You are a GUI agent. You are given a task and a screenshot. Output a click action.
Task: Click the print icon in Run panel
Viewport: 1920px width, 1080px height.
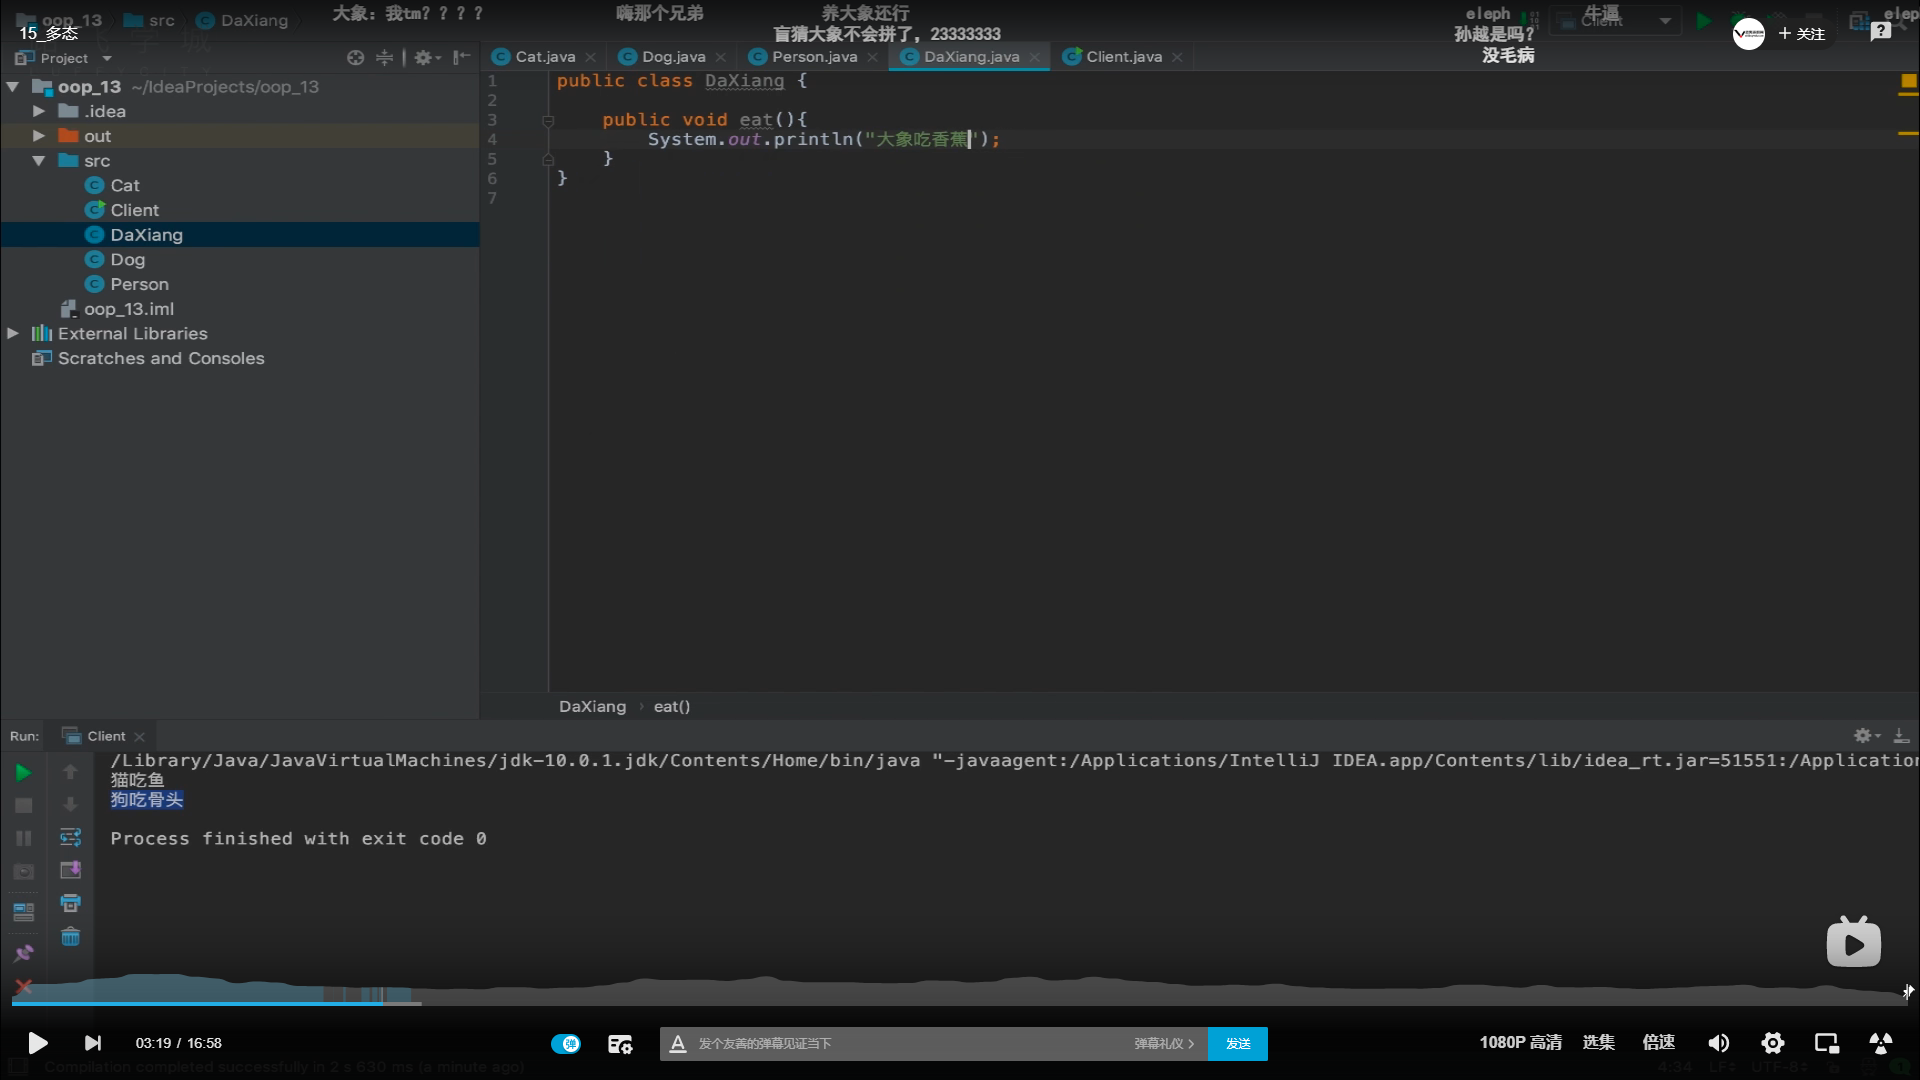[70, 903]
